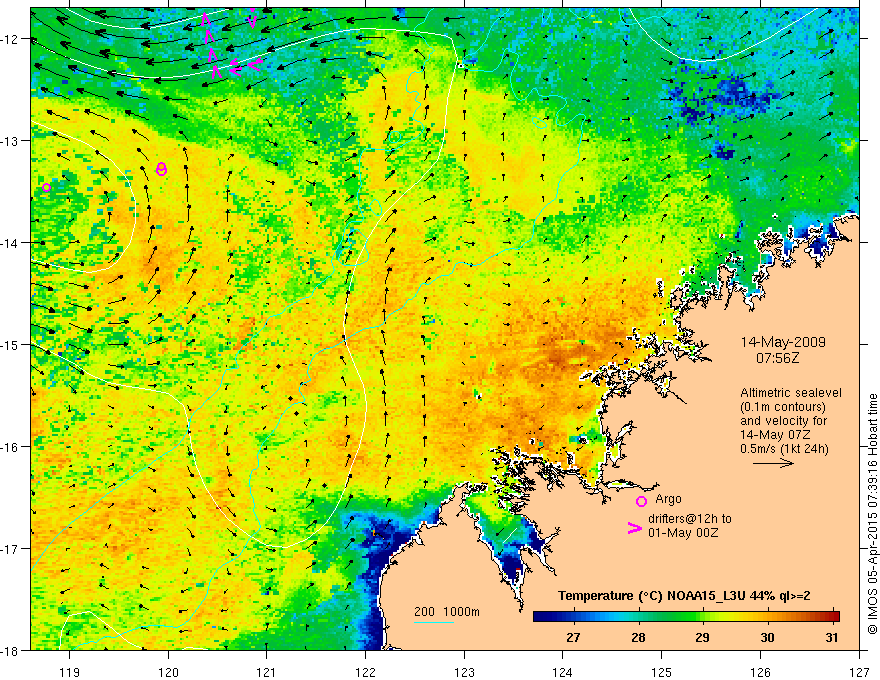The image size is (880, 680).
Task: Click the "14-May-2009" date label
Action: coord(783,342)
